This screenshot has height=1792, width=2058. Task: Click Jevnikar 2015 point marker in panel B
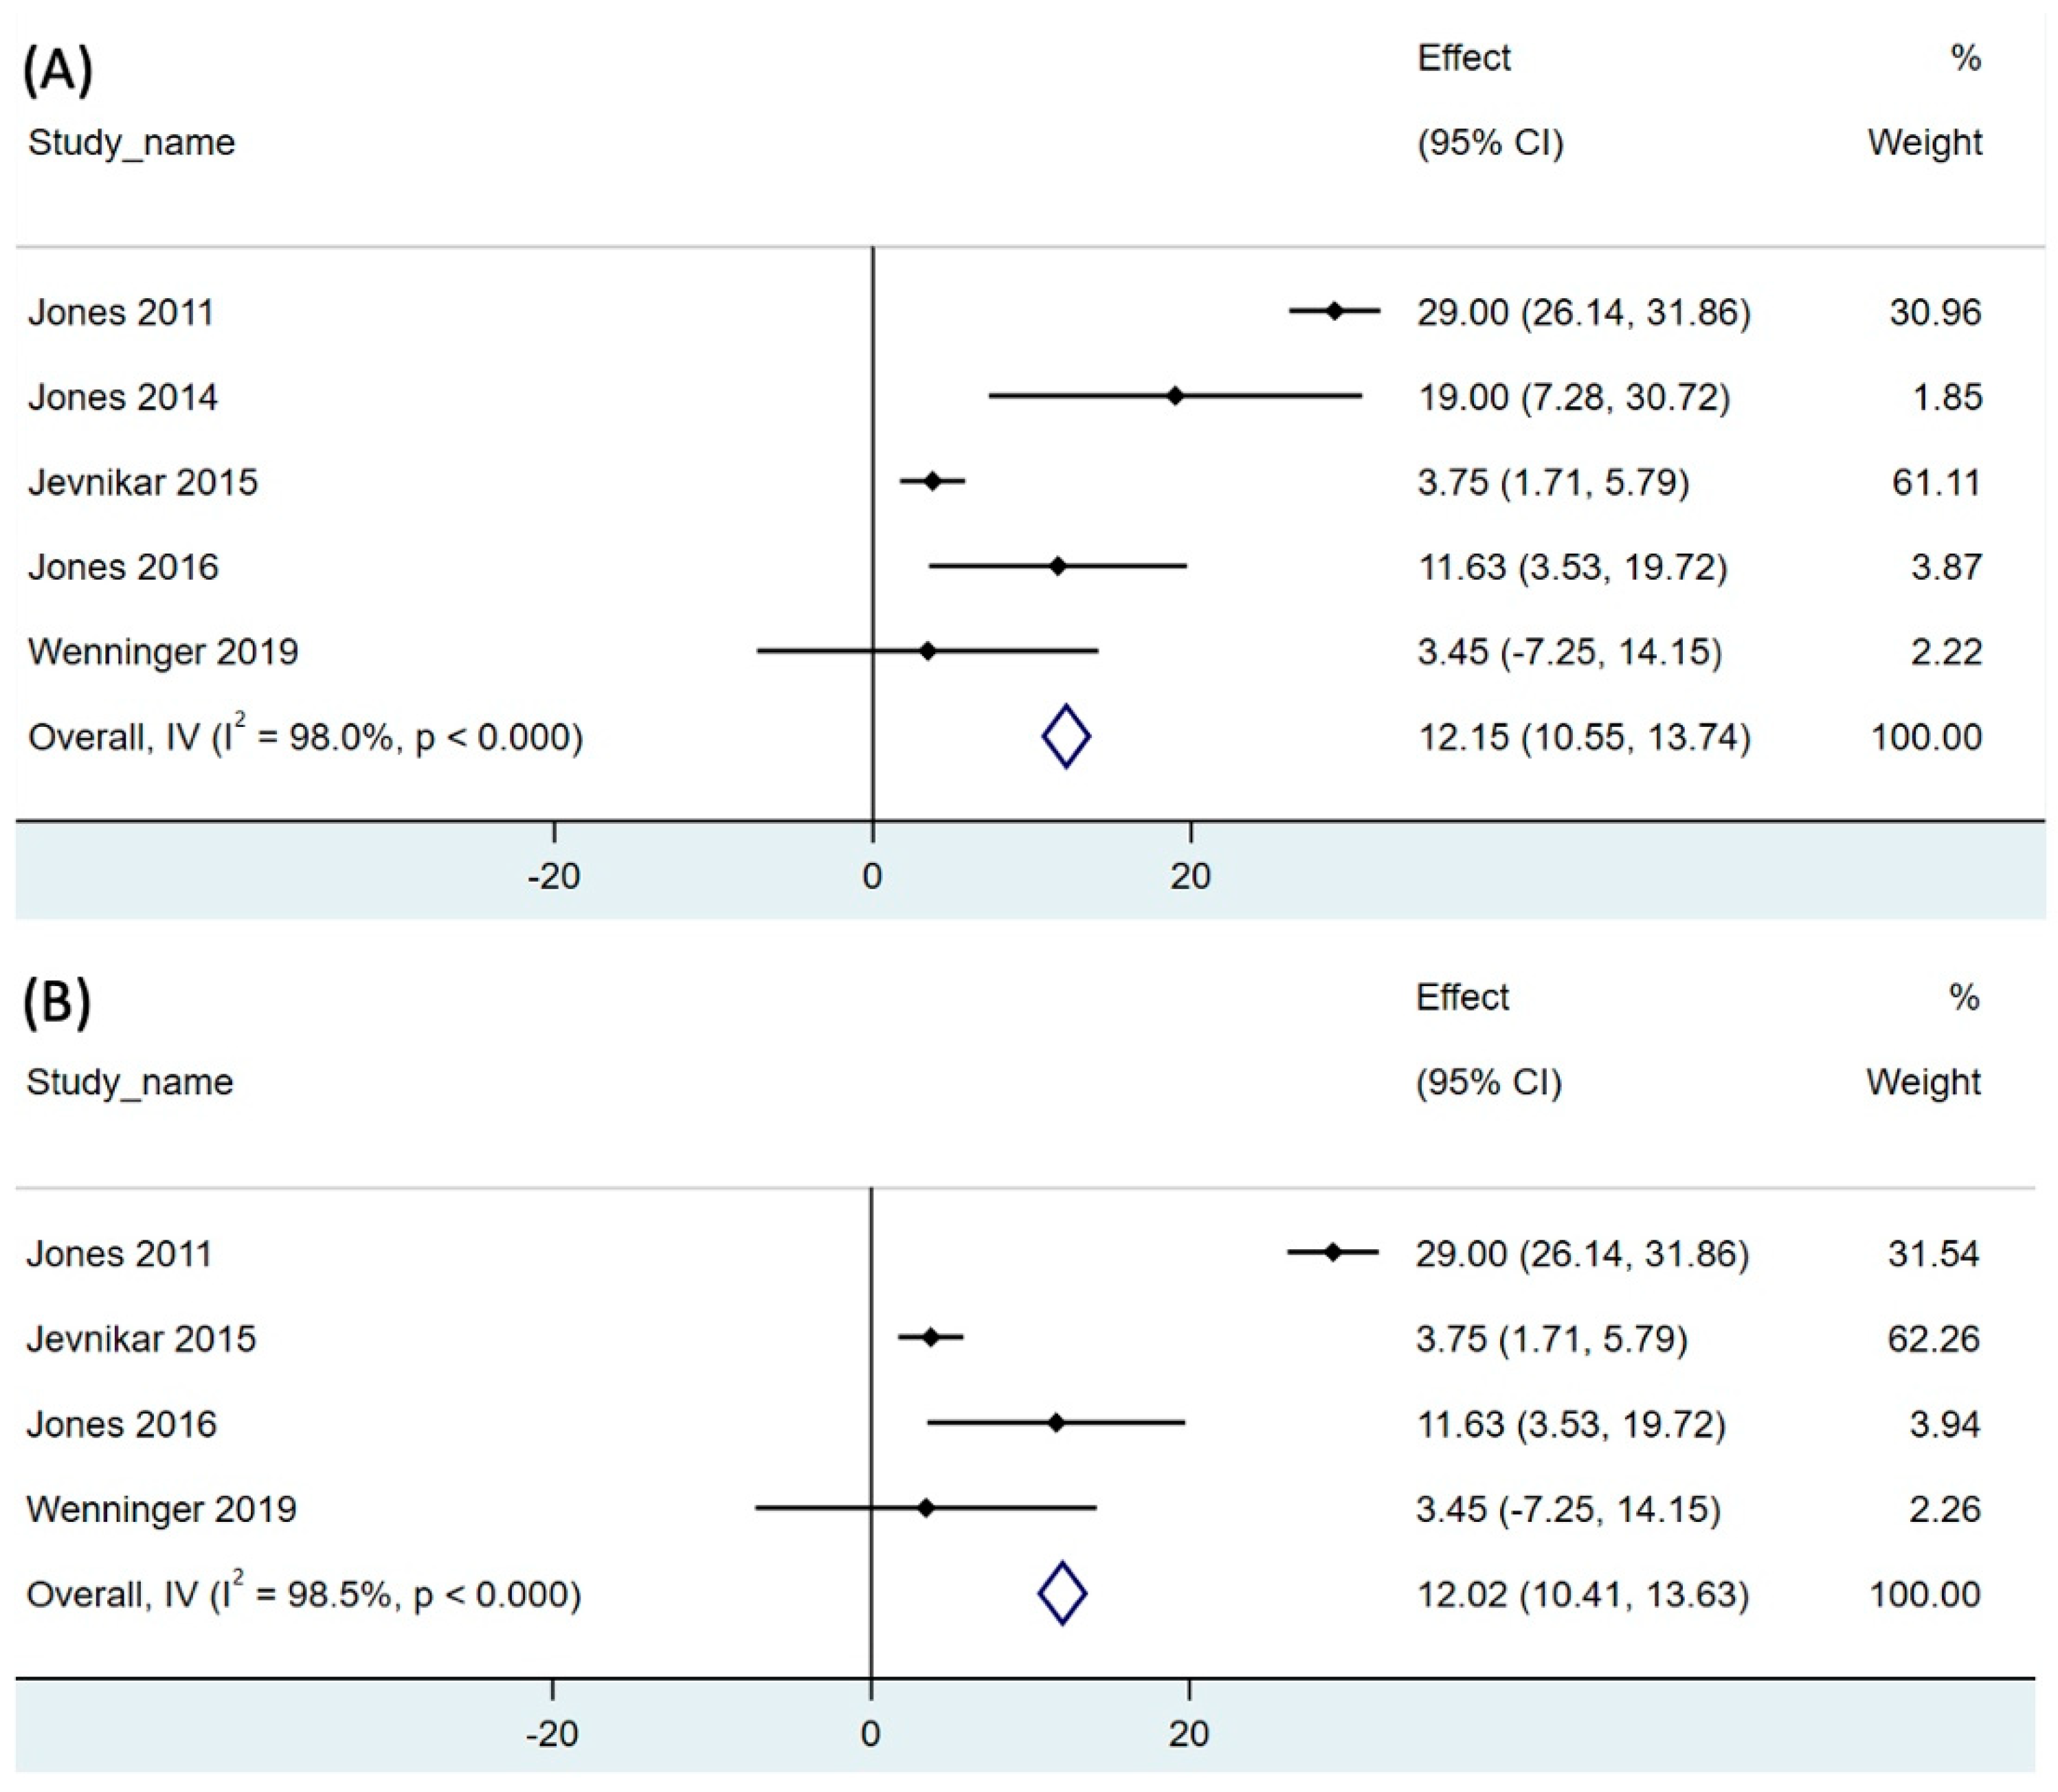tap(931, 1337)
